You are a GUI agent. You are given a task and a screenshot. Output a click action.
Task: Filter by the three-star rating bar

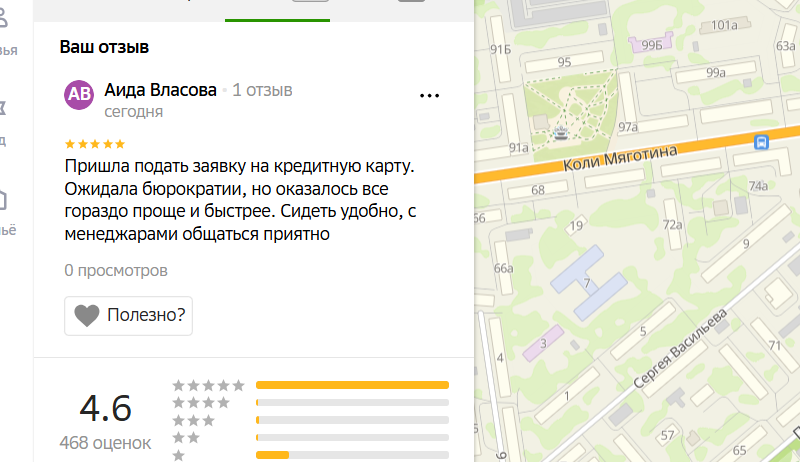[352, 420]
